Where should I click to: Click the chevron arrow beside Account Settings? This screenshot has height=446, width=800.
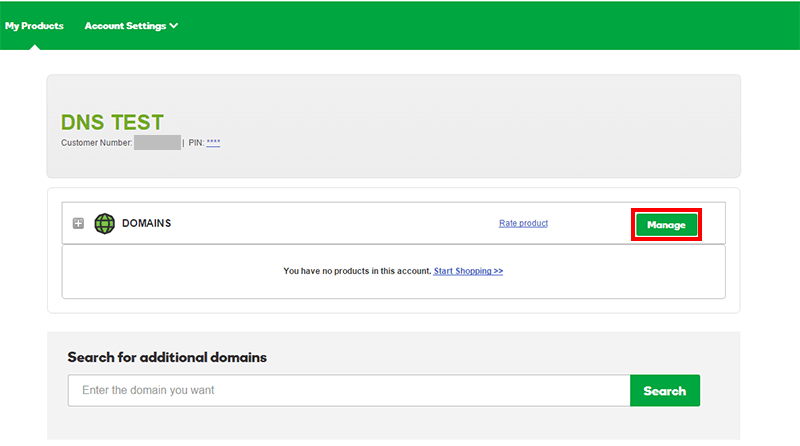(x=174, y=26)
